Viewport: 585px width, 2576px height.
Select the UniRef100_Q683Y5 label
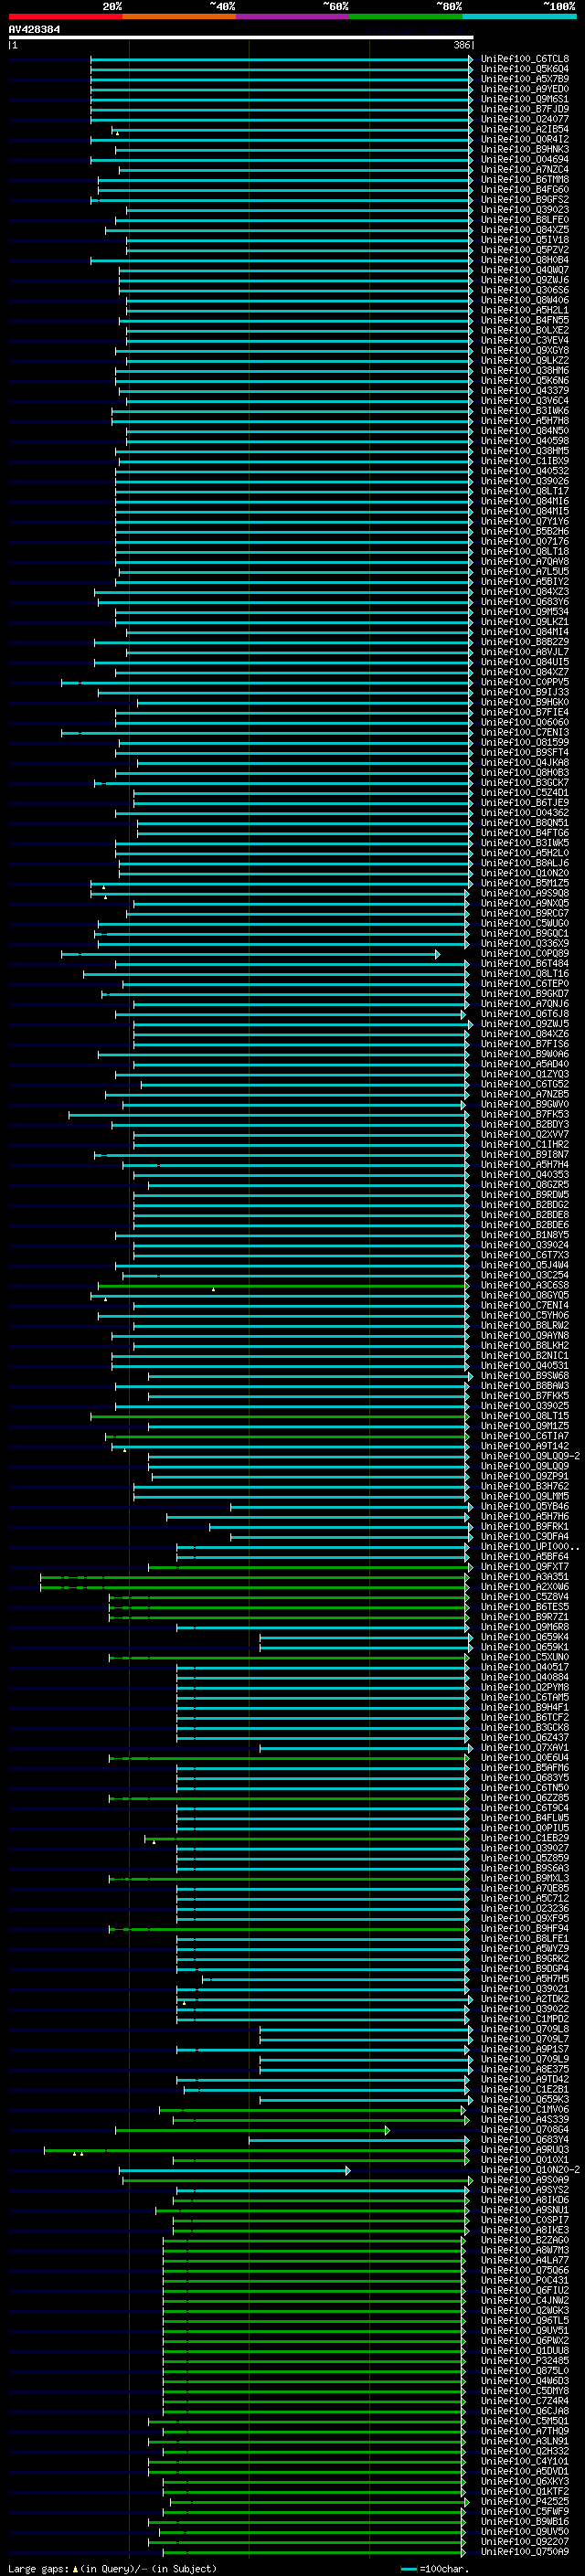(524, 1778)
